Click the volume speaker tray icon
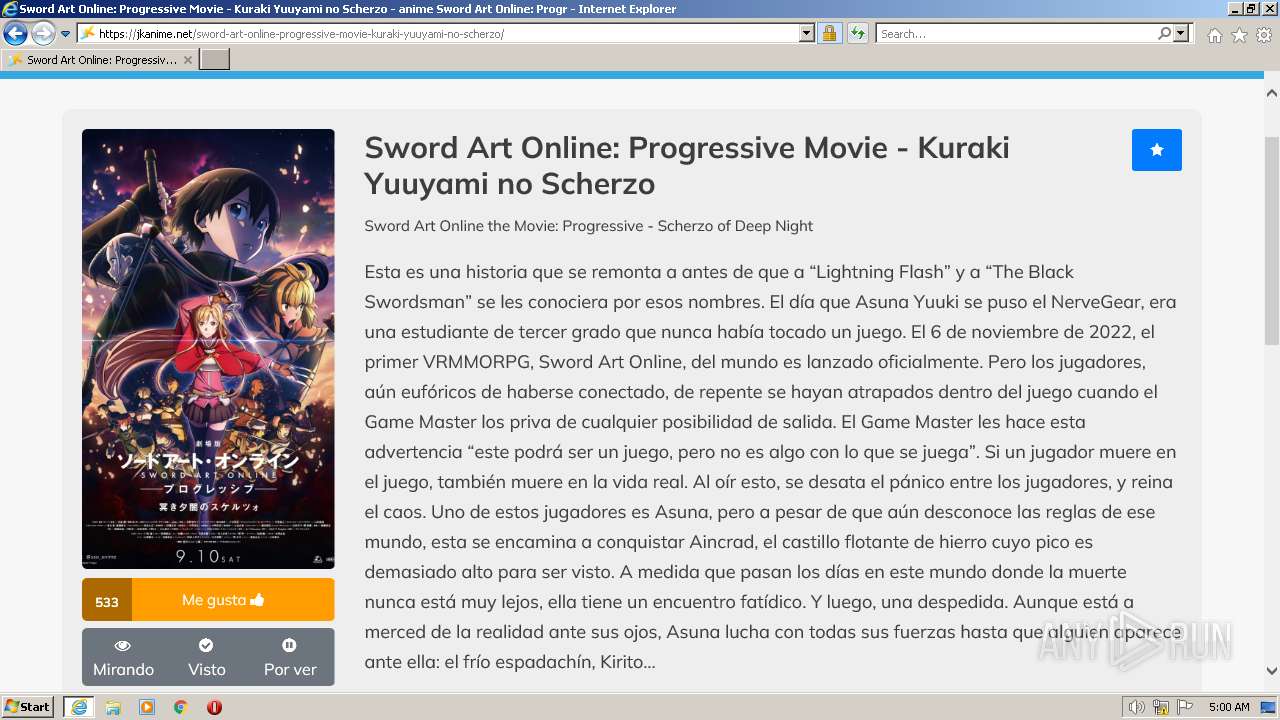The image size is (1280, 720). (x=1136, y=707)
